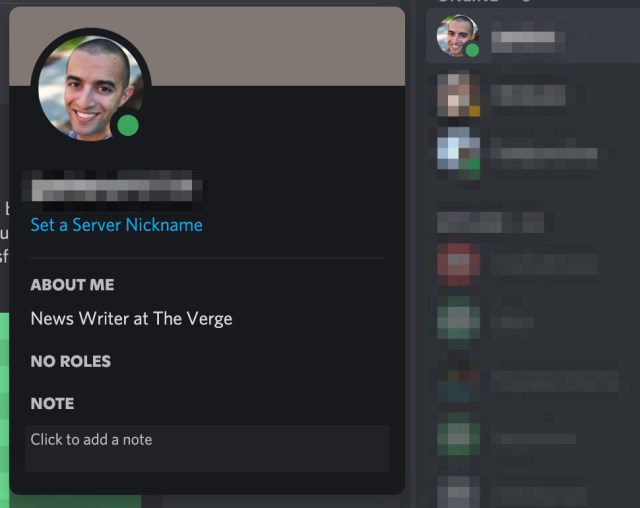Image resolution: width=640 pixels, height=508 pixels.
Task: Collapse blurred member group heading above red avatar
Action: (490, 222)
